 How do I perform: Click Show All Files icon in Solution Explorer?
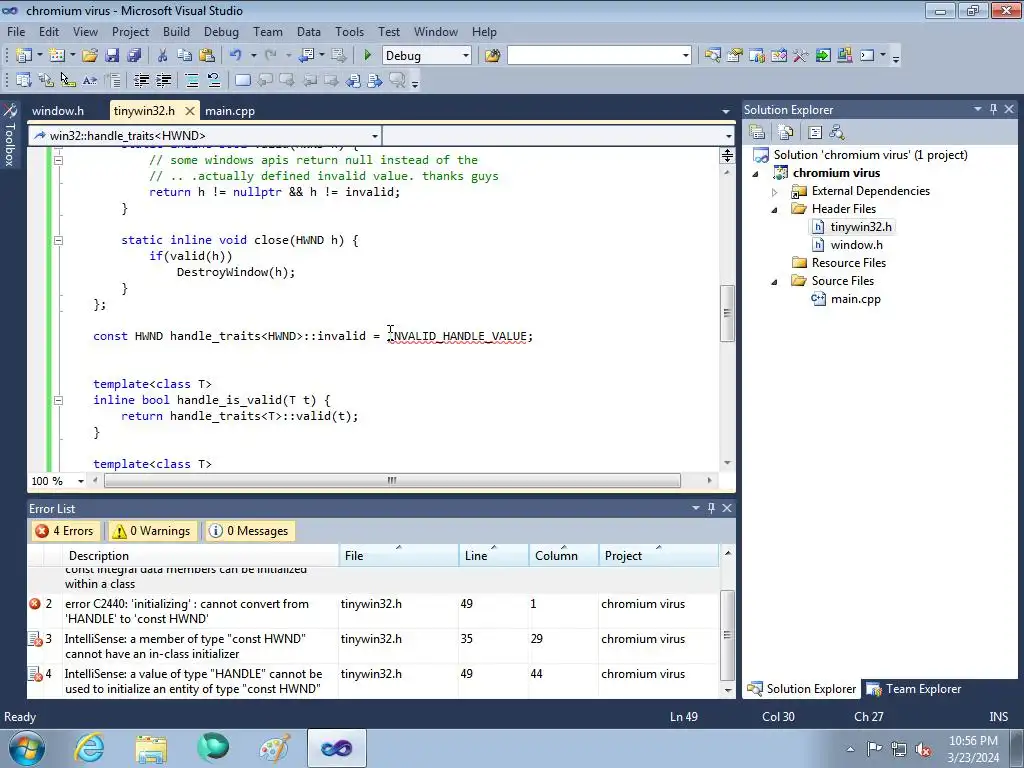[786, 132]
